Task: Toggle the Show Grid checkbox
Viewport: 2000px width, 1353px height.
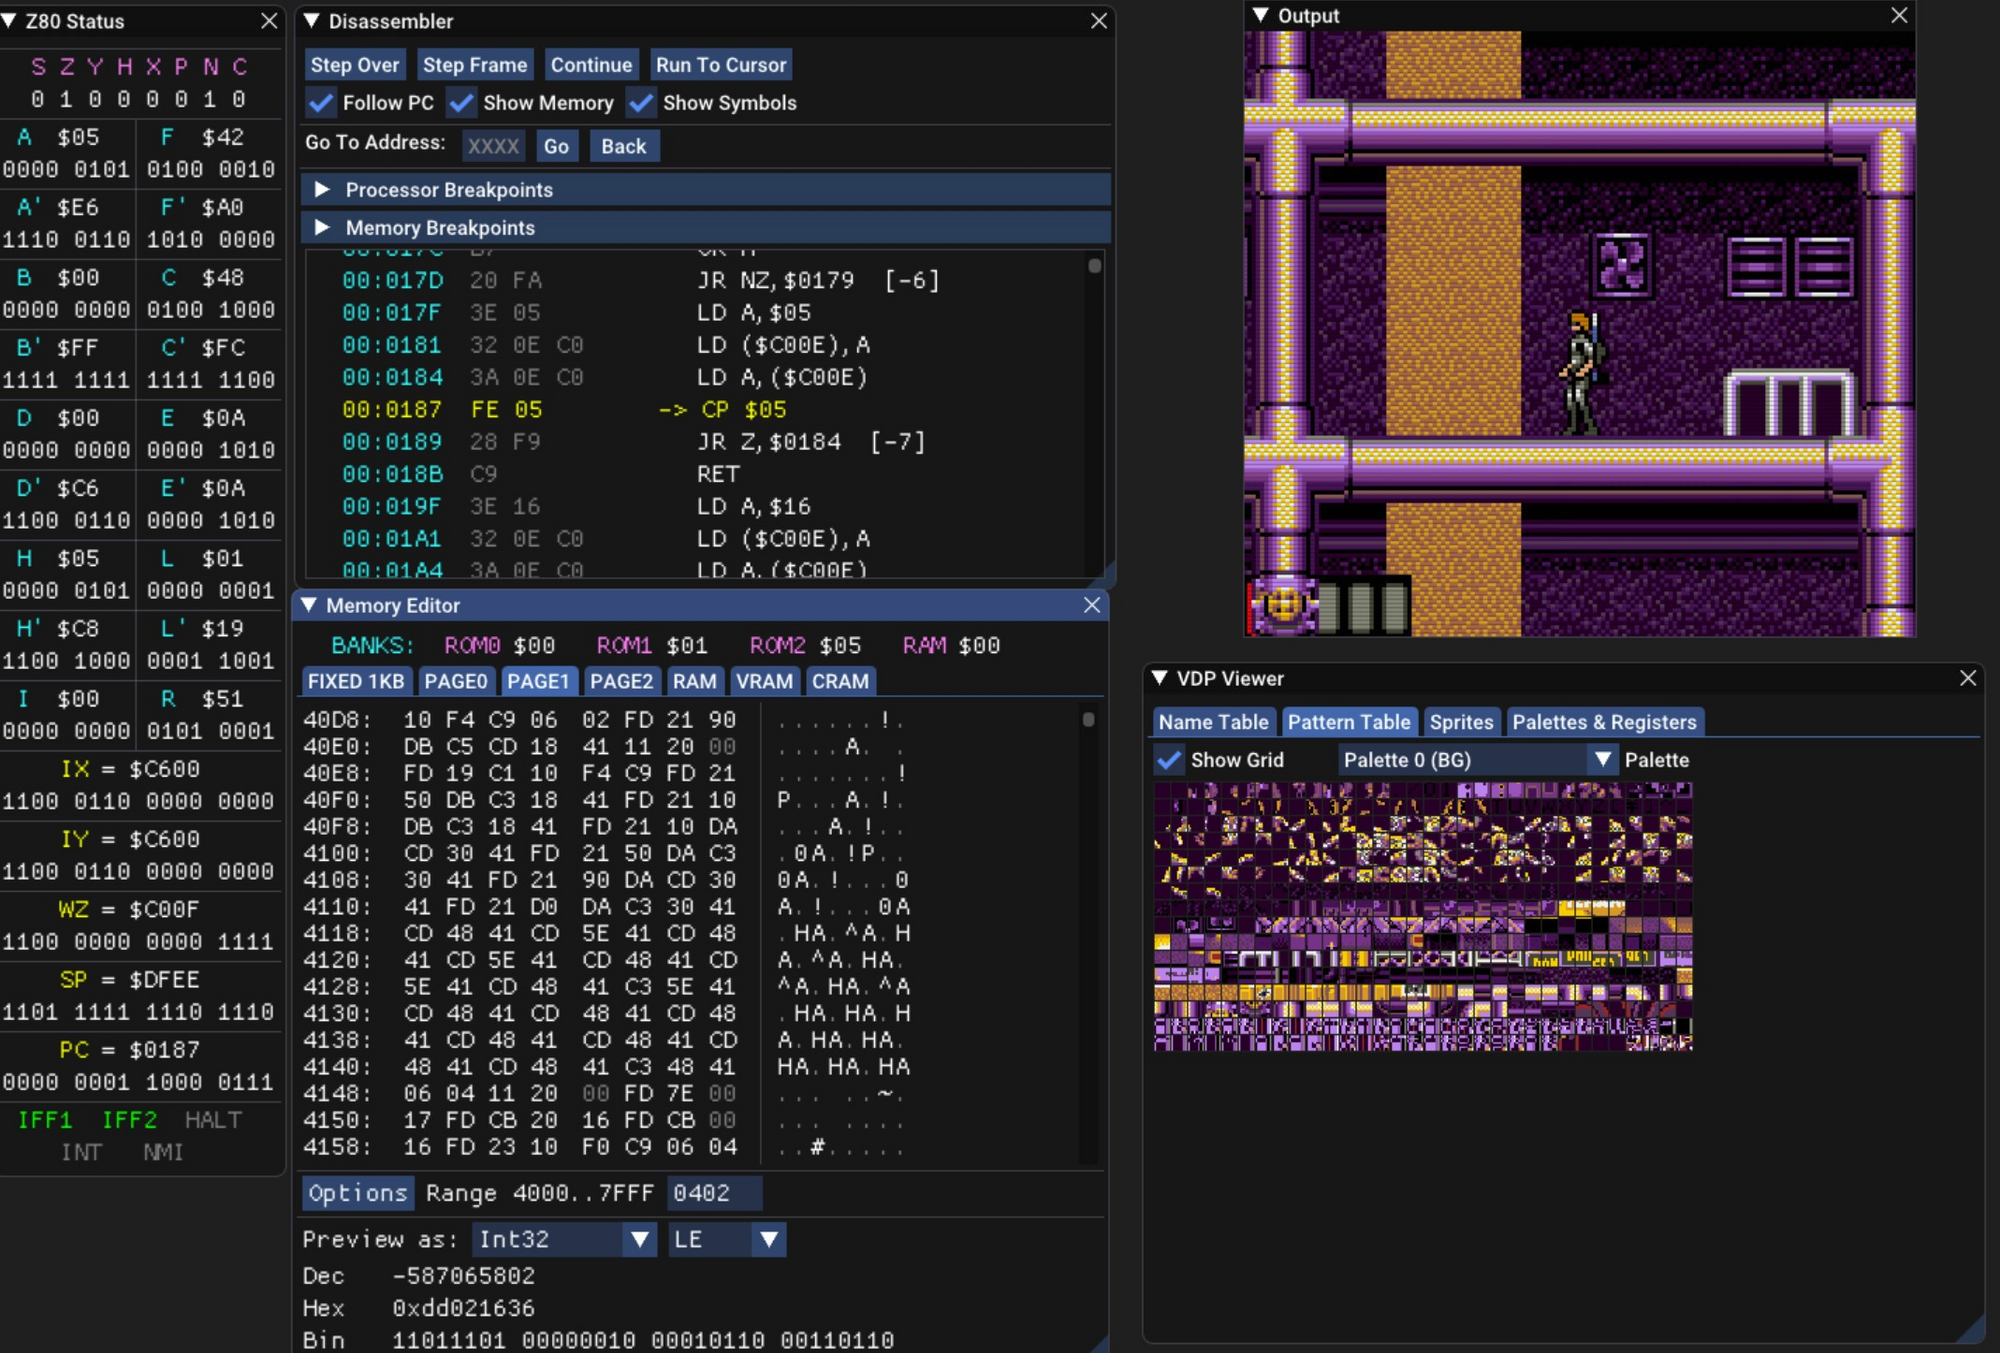Action: coord(1169,760)
